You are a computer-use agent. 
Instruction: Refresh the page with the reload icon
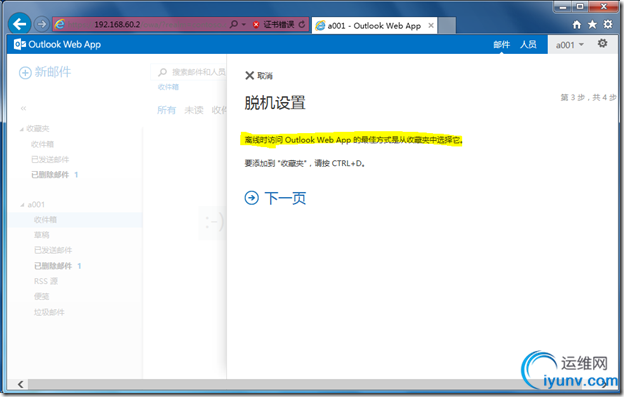(x=302, y=25)
